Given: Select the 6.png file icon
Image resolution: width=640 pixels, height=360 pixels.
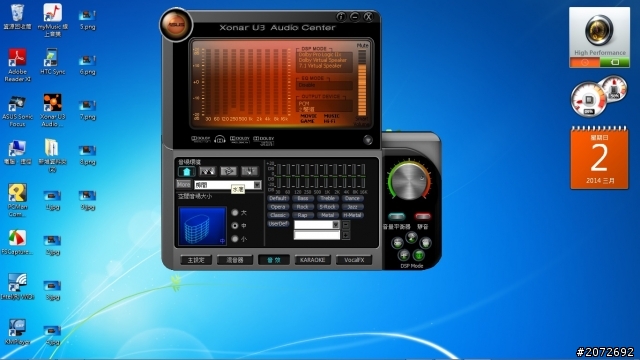Looking at the screenshot, I should click(87, 65).
